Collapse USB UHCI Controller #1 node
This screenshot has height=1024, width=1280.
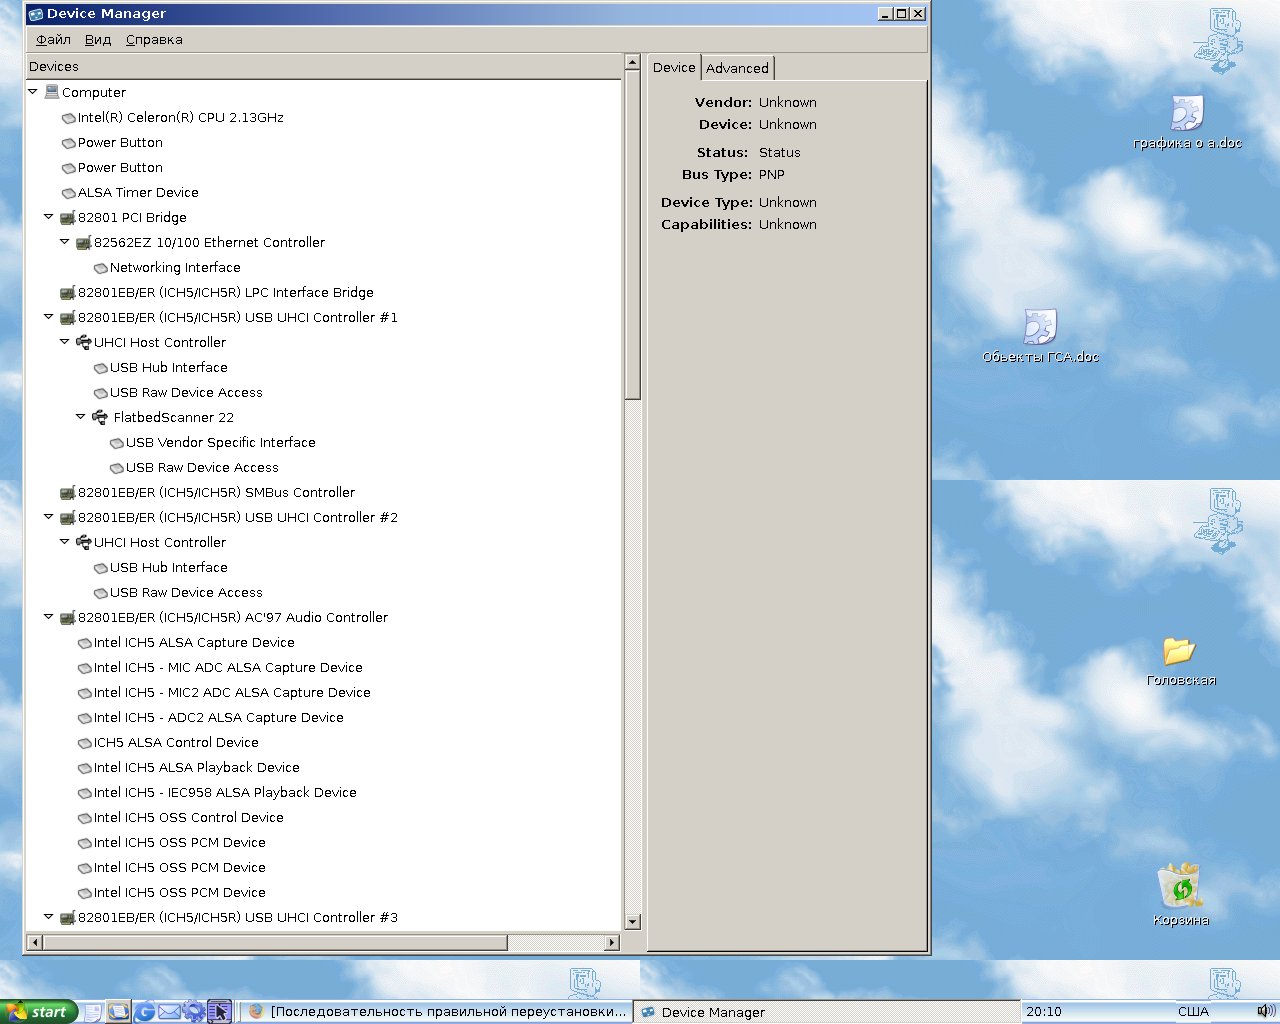click(x=49, y=317)
